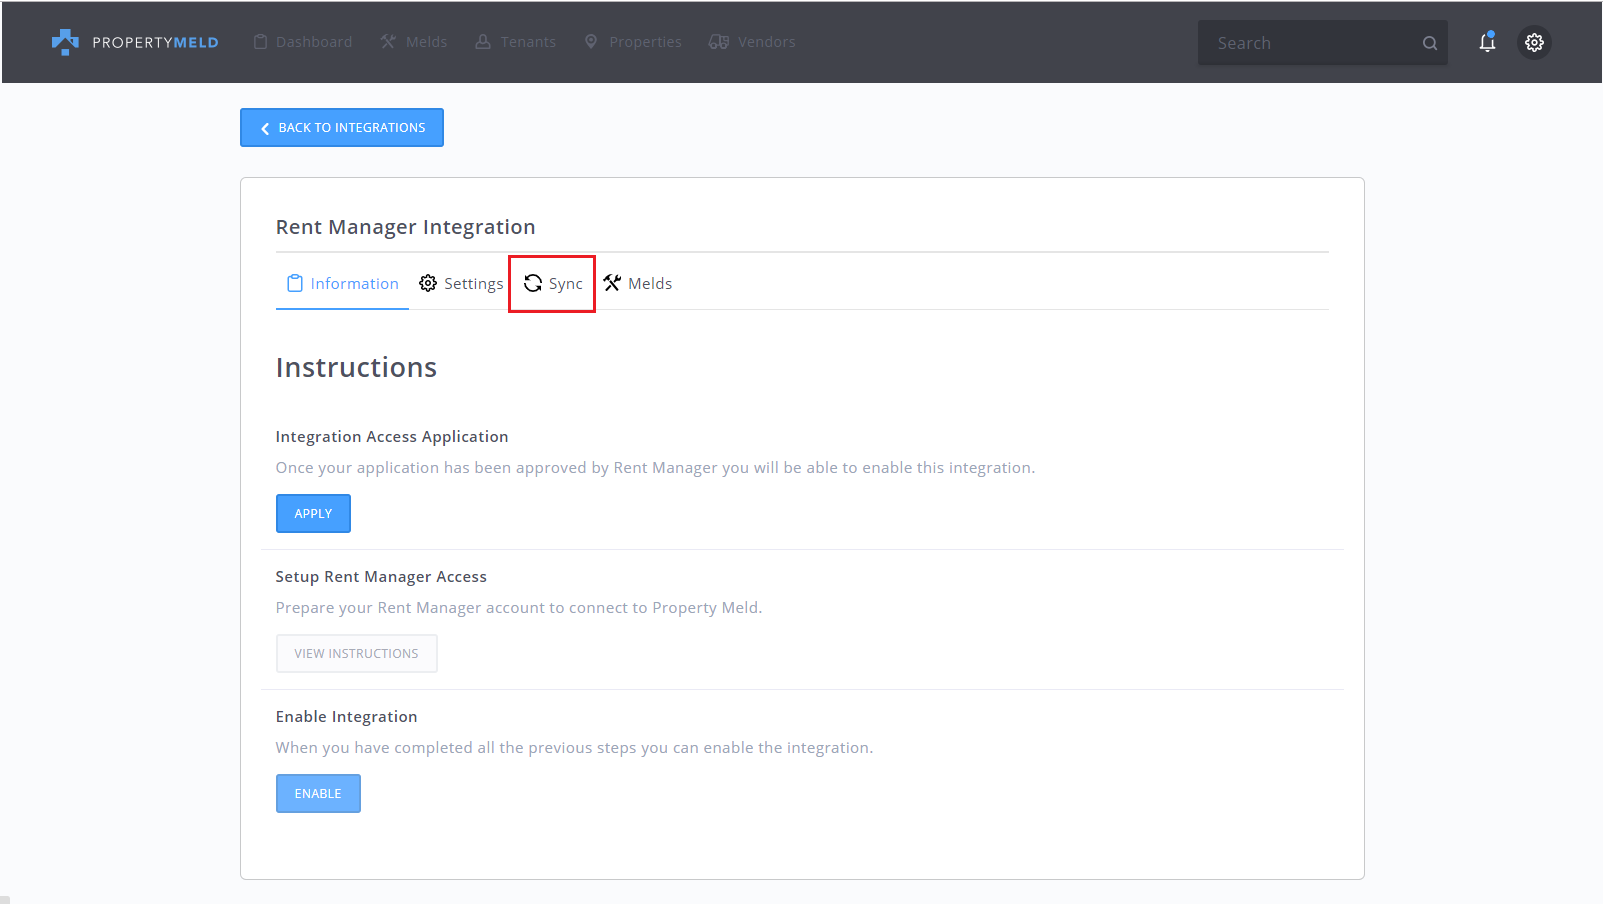Open the settings gear in top bar
Image resolution: width=1603 pixels, height=904 pixels.
coord(1534,42)
